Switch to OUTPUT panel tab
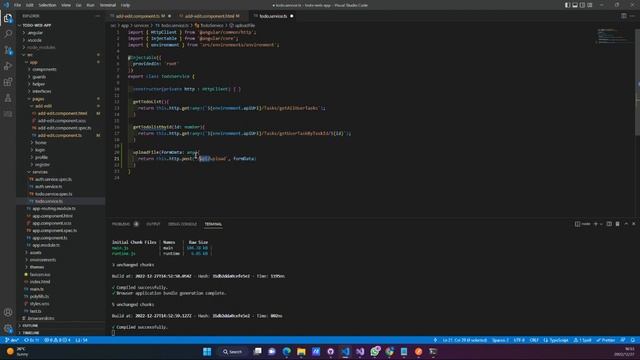 coord(153,224)
